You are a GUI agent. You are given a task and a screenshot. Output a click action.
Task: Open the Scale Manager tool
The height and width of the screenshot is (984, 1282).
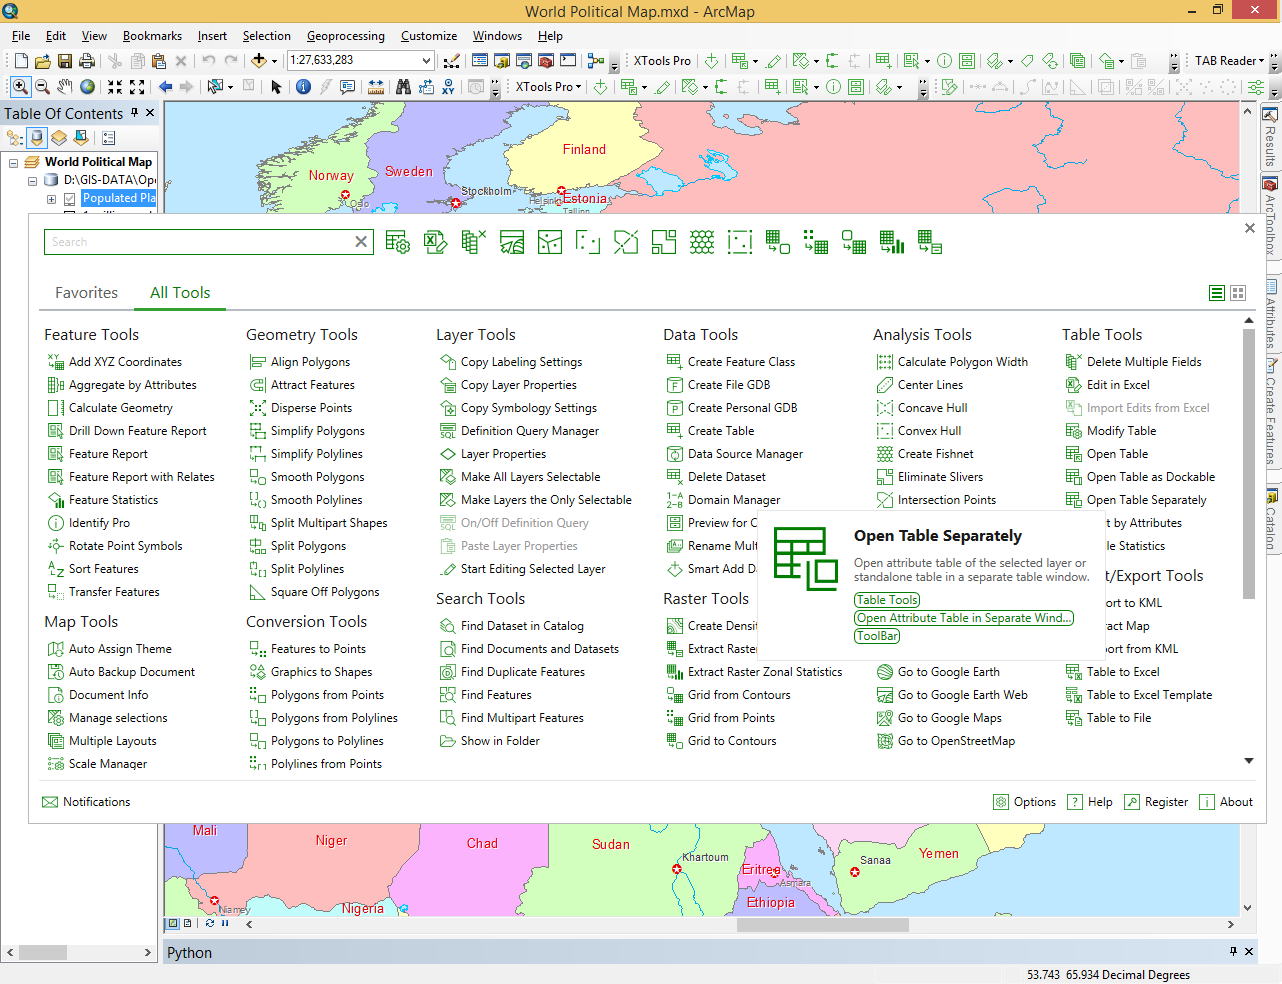(97, 764)
